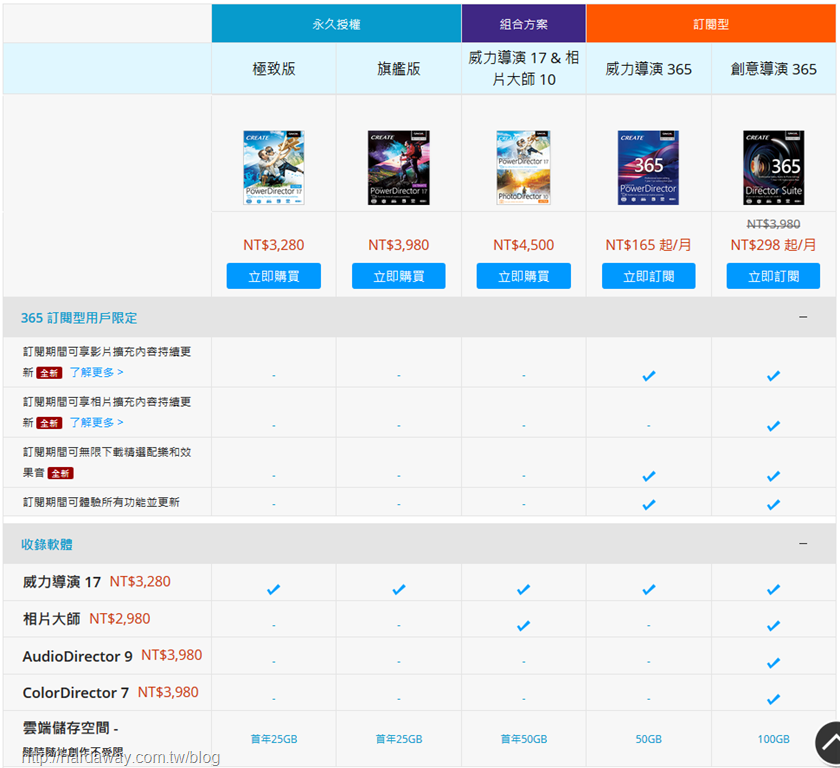Click 立即購買 under the 旗艦版 NT$3,980 price
840x768 pixels.
click(x=399, y=276)
